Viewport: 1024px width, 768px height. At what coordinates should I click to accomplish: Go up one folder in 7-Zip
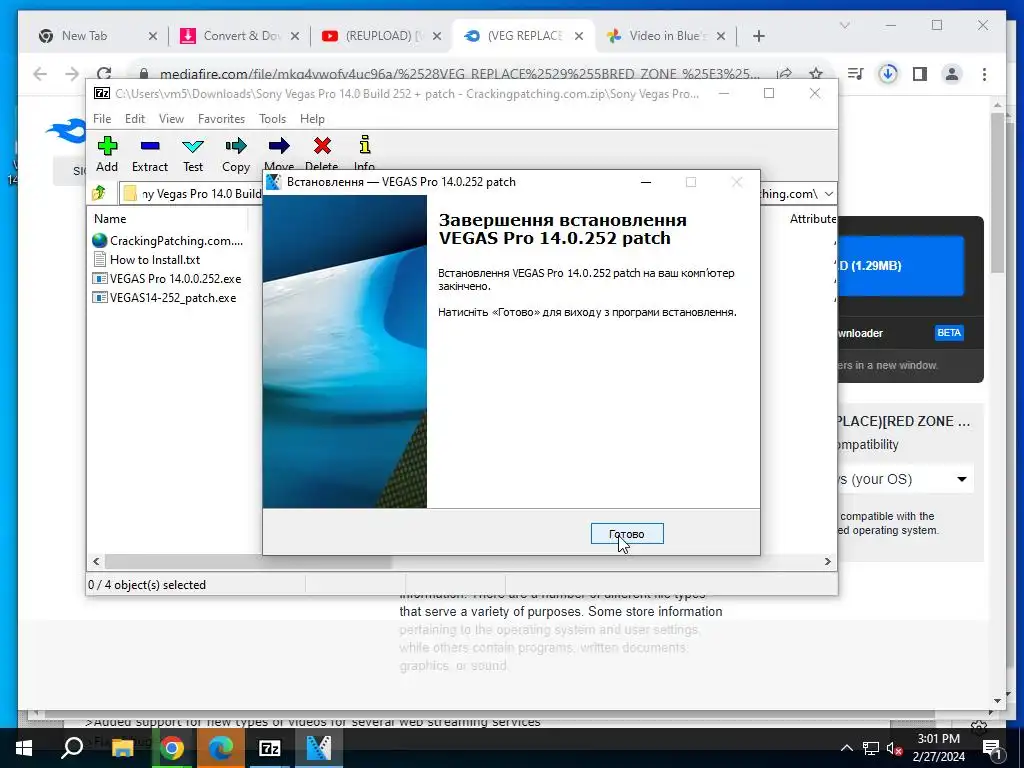click(x=99, y=193)
